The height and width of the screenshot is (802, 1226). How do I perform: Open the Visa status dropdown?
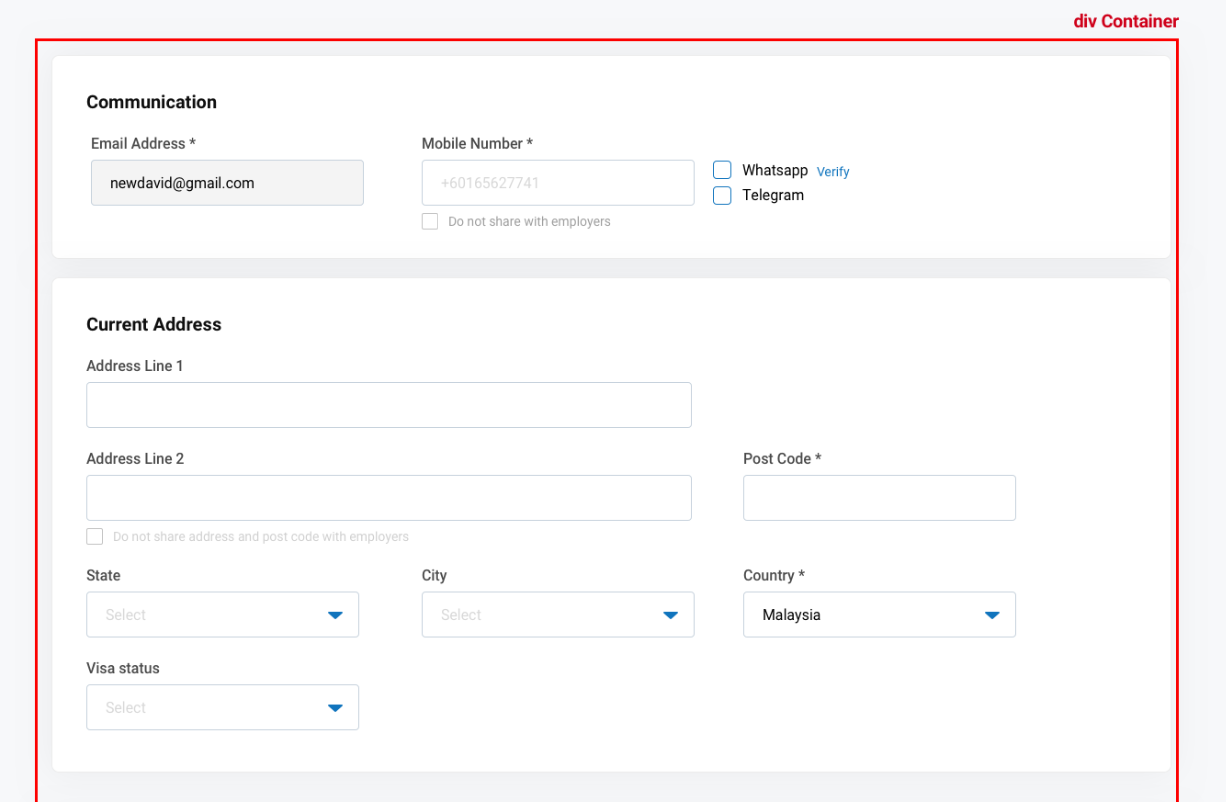pyautogui.click(x=223, y=707)
